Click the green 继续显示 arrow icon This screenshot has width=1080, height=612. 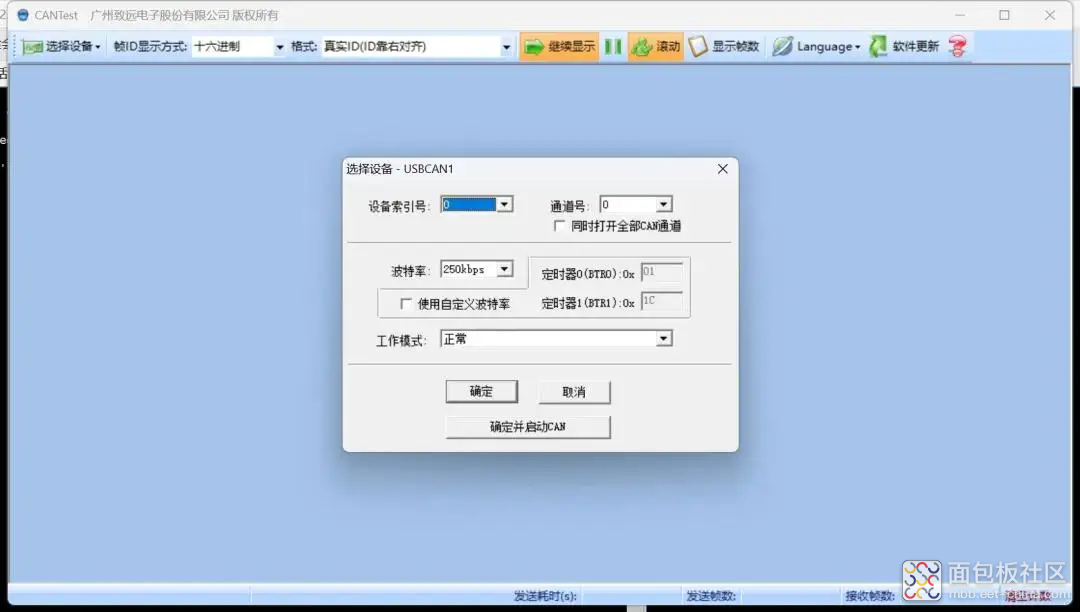[x=534, y=47]
